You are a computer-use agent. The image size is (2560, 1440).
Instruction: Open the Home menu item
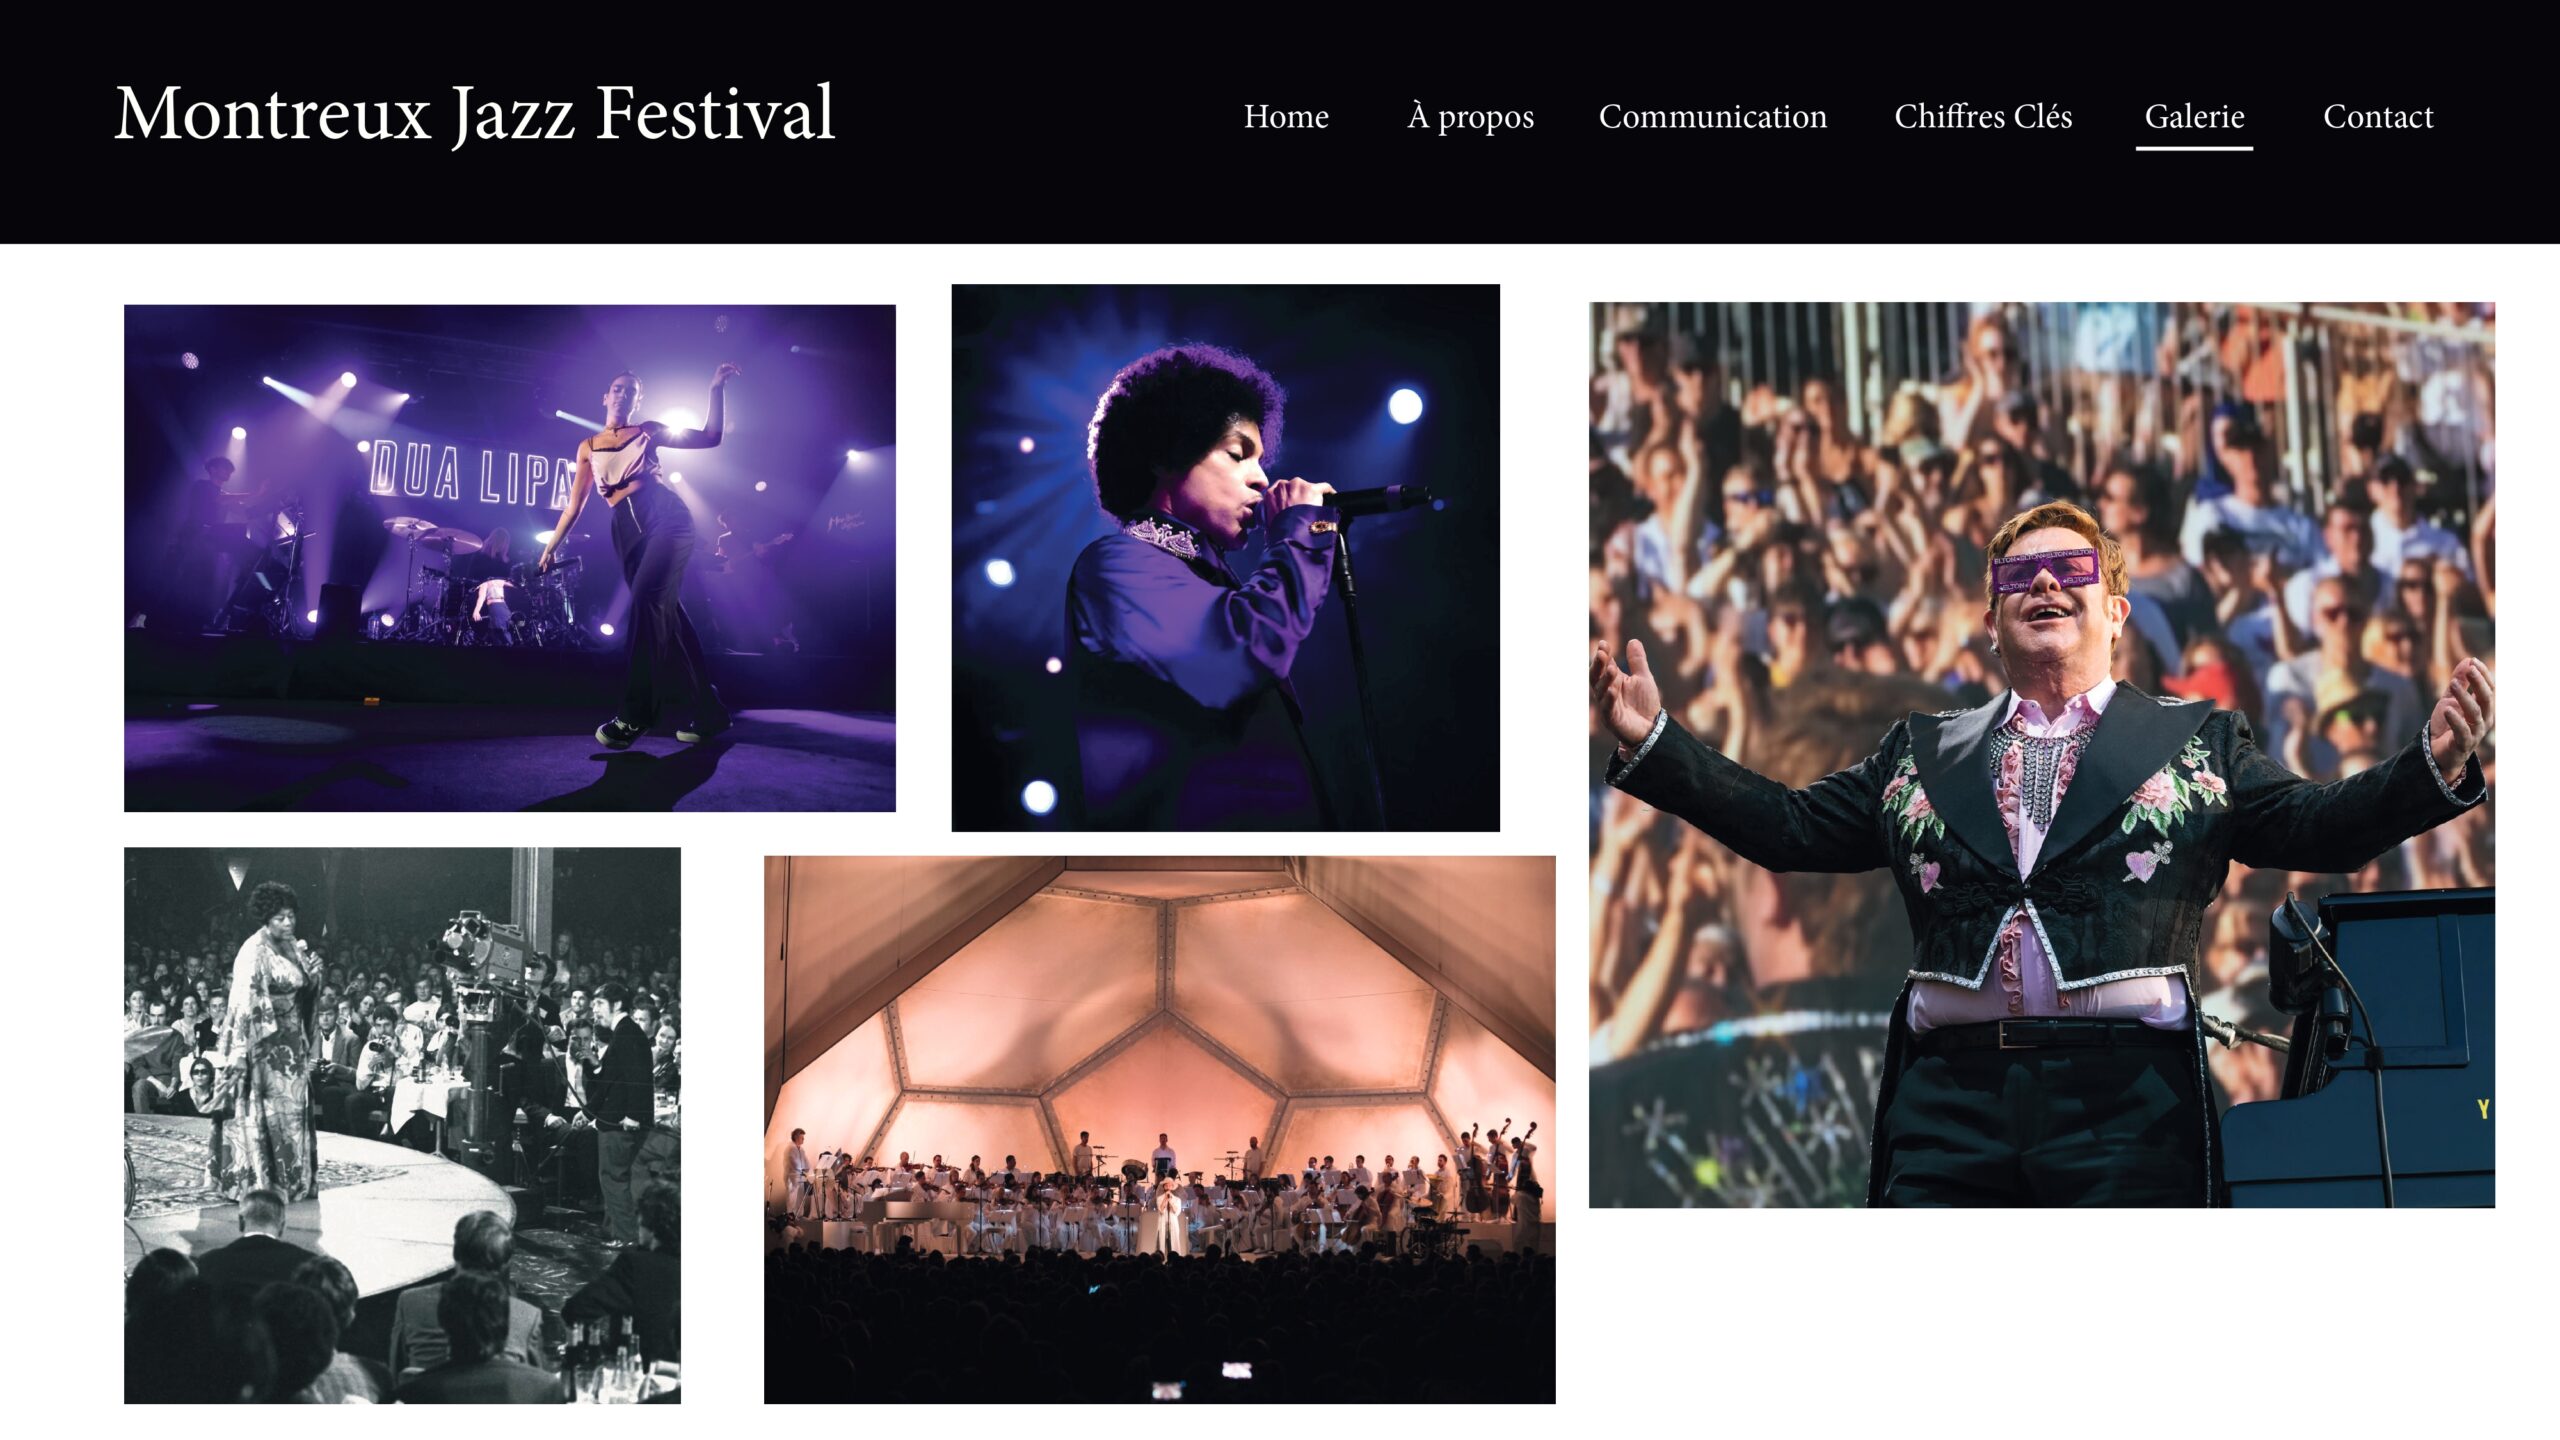pyautogui.click(x=1286, y=116)
